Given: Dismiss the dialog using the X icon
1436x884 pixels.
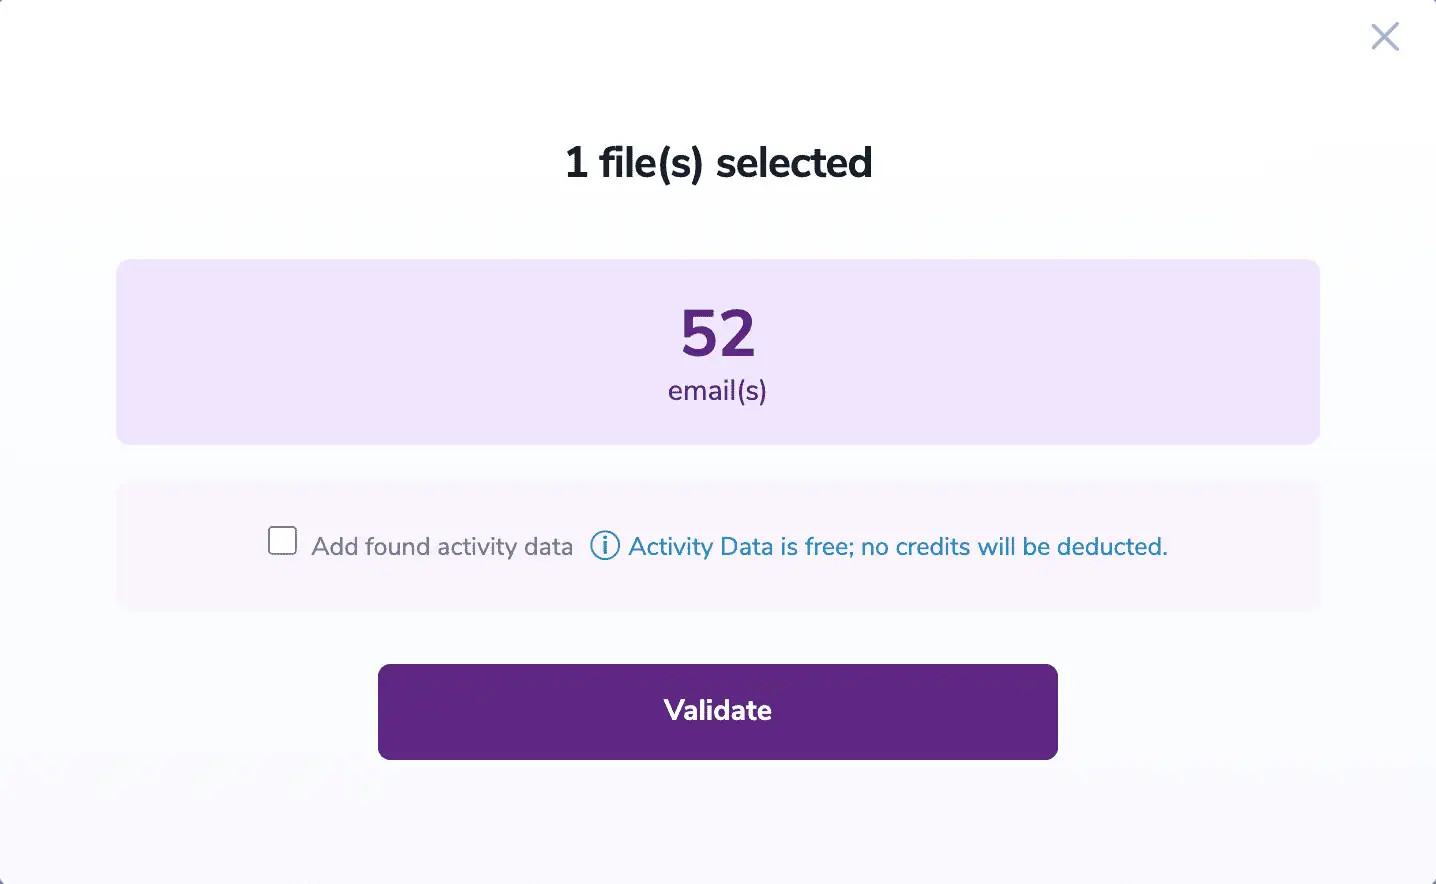Looking at the screenshot, I should [1385, 37].
